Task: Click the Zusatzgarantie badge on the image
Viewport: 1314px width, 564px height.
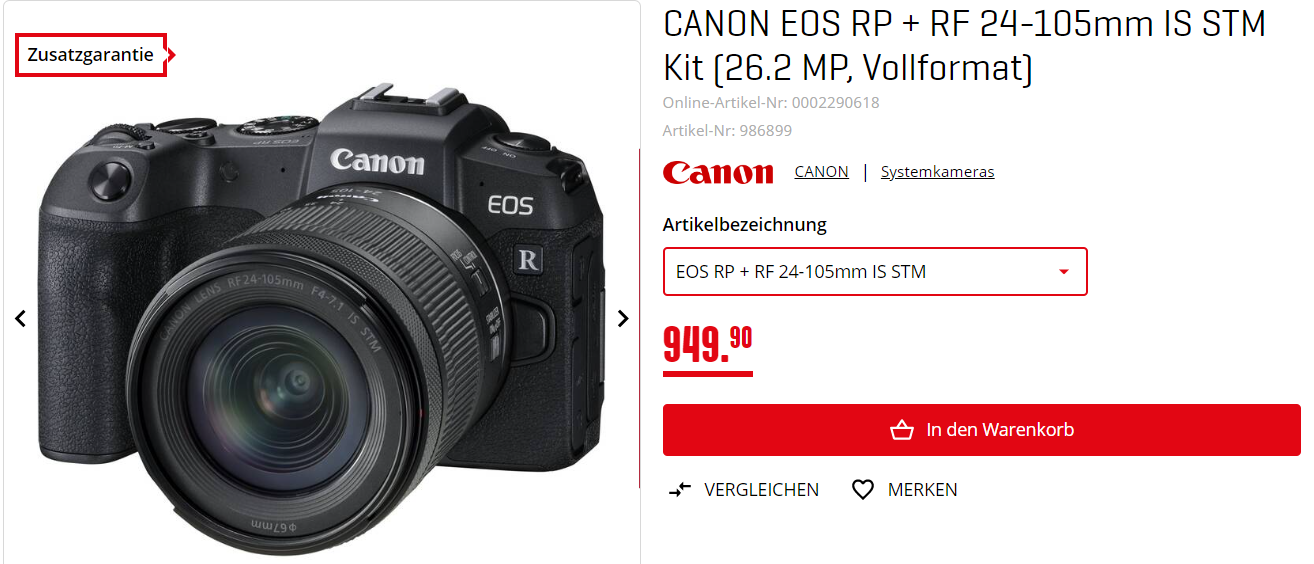Action: pos(91,55)
